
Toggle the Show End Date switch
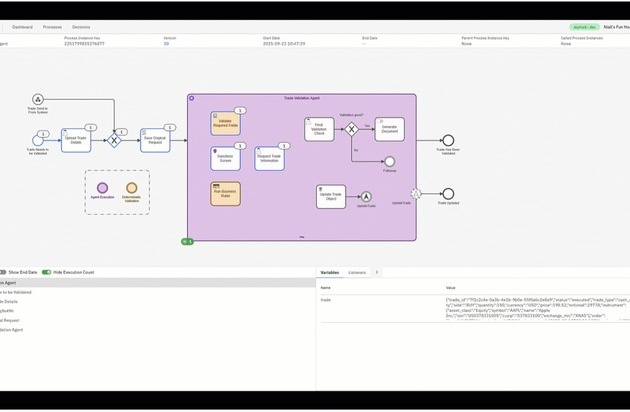(3, 272)
